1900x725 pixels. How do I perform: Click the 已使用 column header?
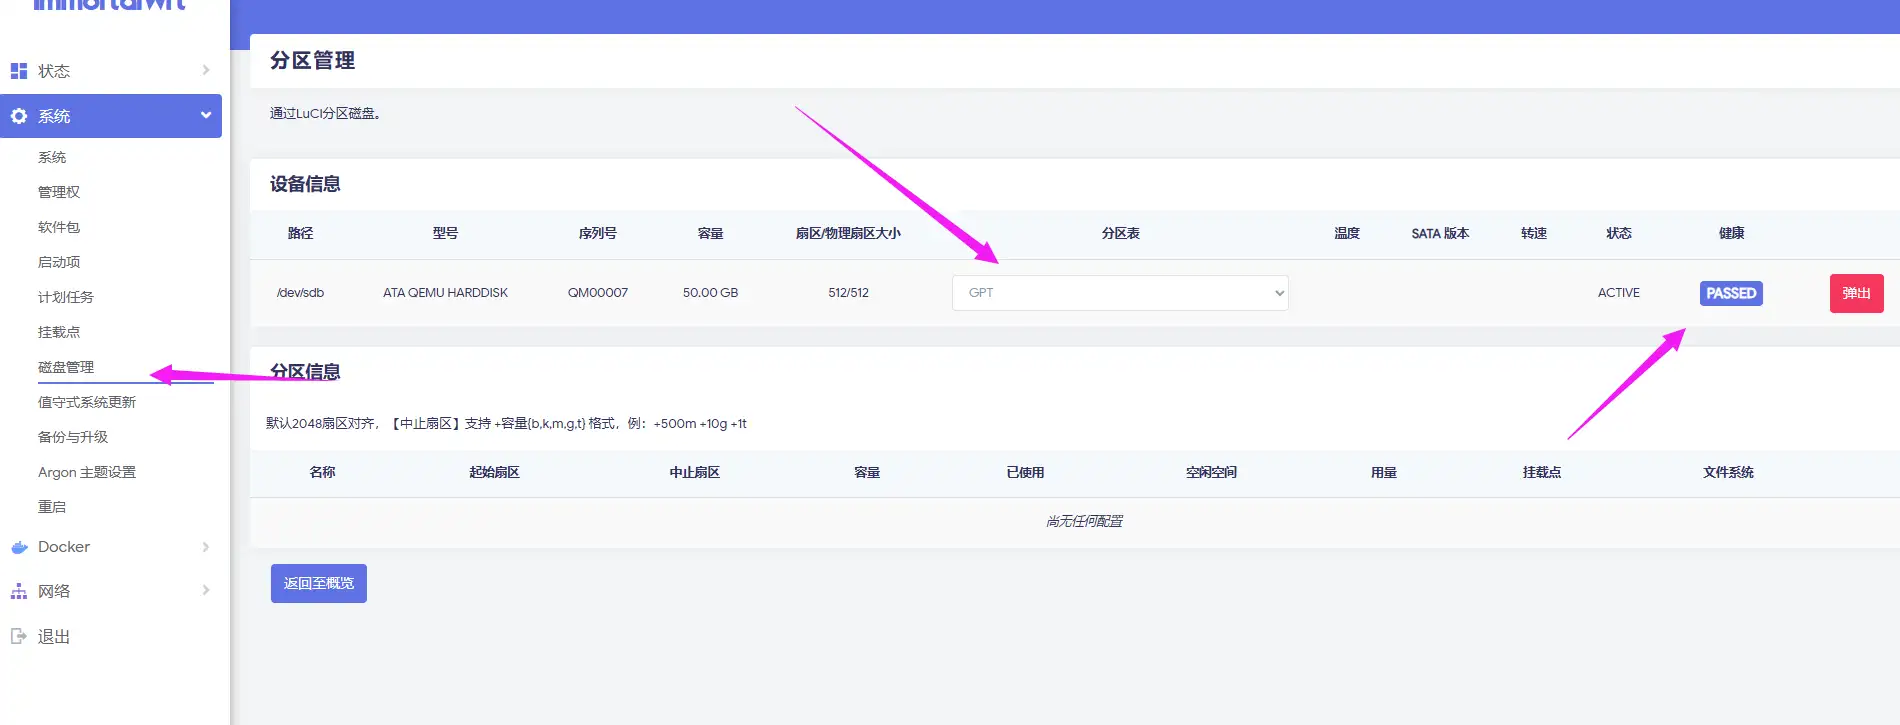point(1025,472)
